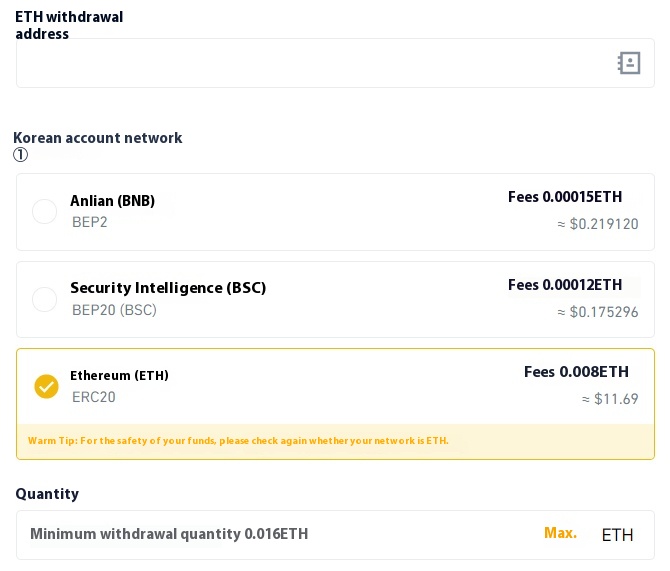The image size is (670, 571).
Task: Open address book icon in withdrawal field
Action: click(x=628, y=63)
